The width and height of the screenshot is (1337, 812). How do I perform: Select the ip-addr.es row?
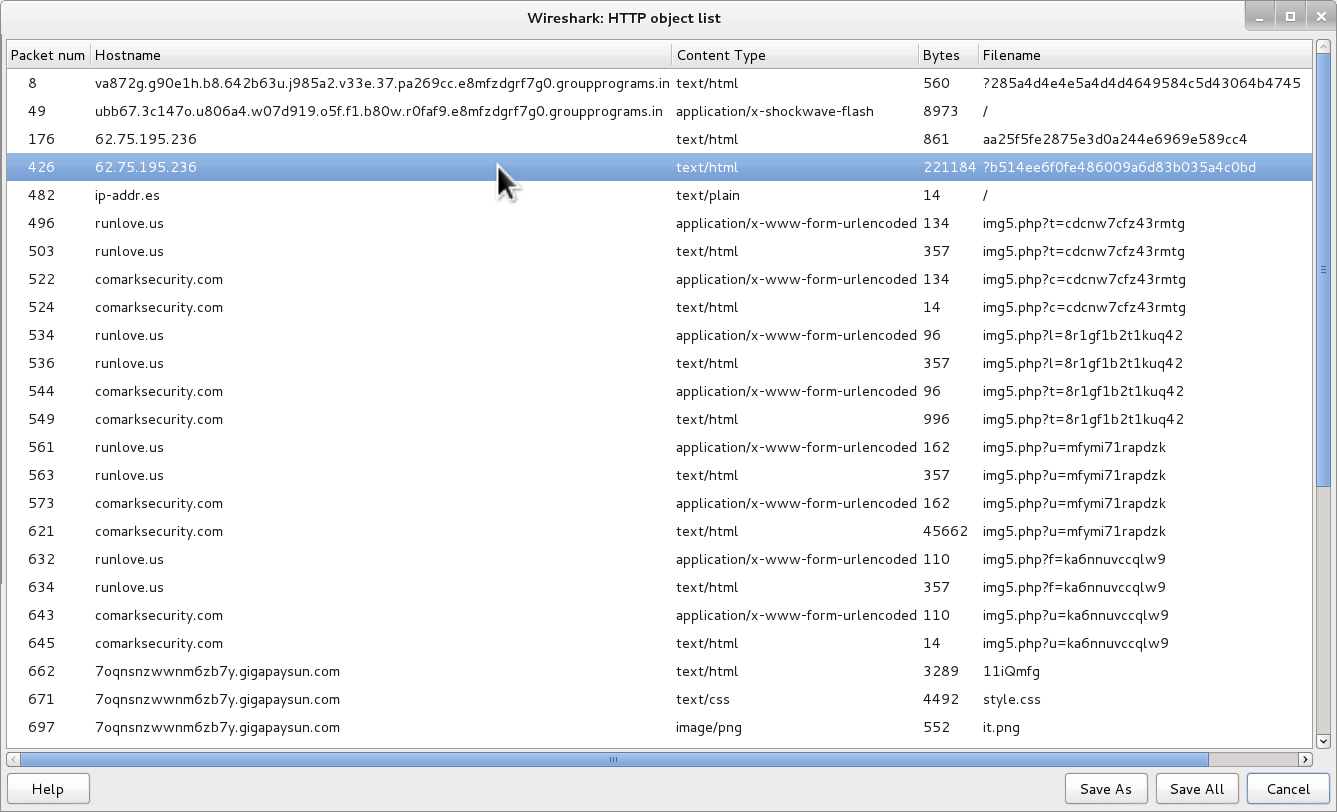[x=659, y=195]
